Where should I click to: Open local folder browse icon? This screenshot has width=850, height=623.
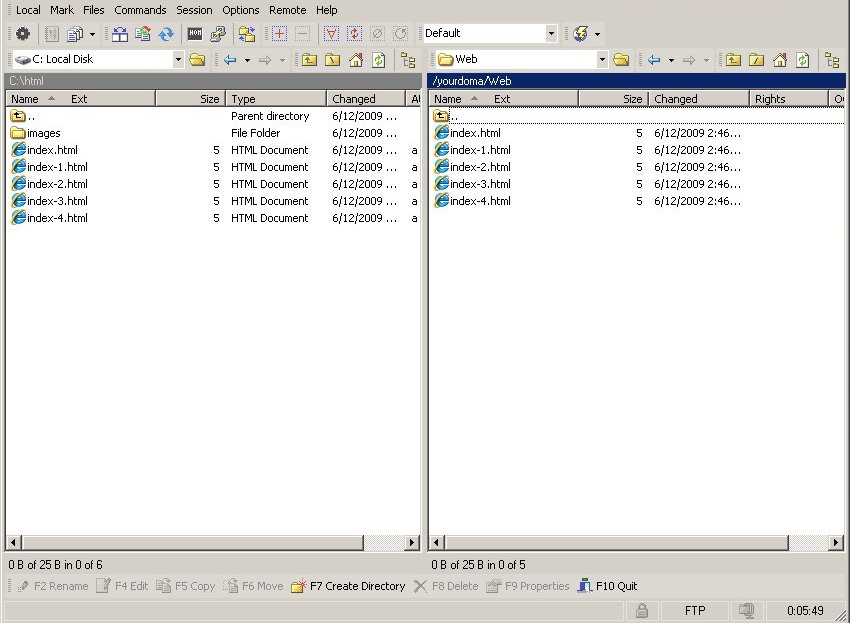click(x=198, y=60)
